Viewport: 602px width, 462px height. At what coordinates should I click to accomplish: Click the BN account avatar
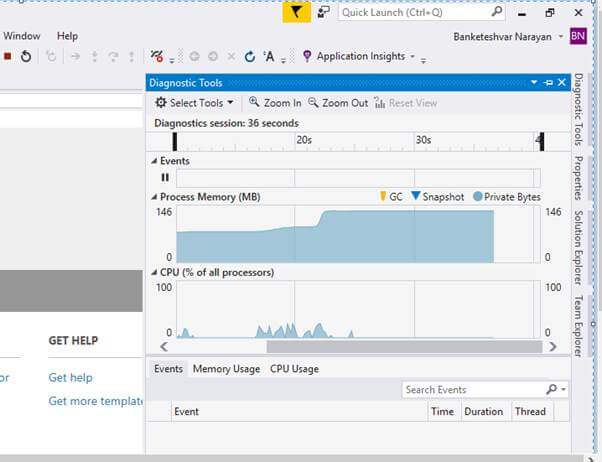[x=578, y=36]
